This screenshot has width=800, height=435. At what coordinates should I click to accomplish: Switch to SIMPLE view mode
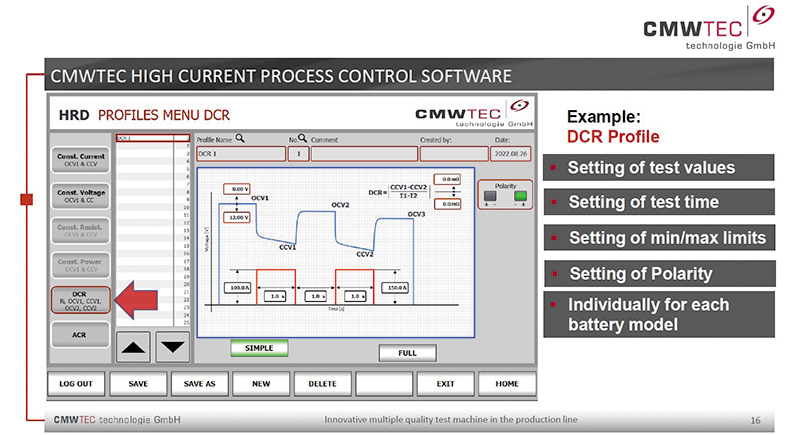tap(259, 348)
